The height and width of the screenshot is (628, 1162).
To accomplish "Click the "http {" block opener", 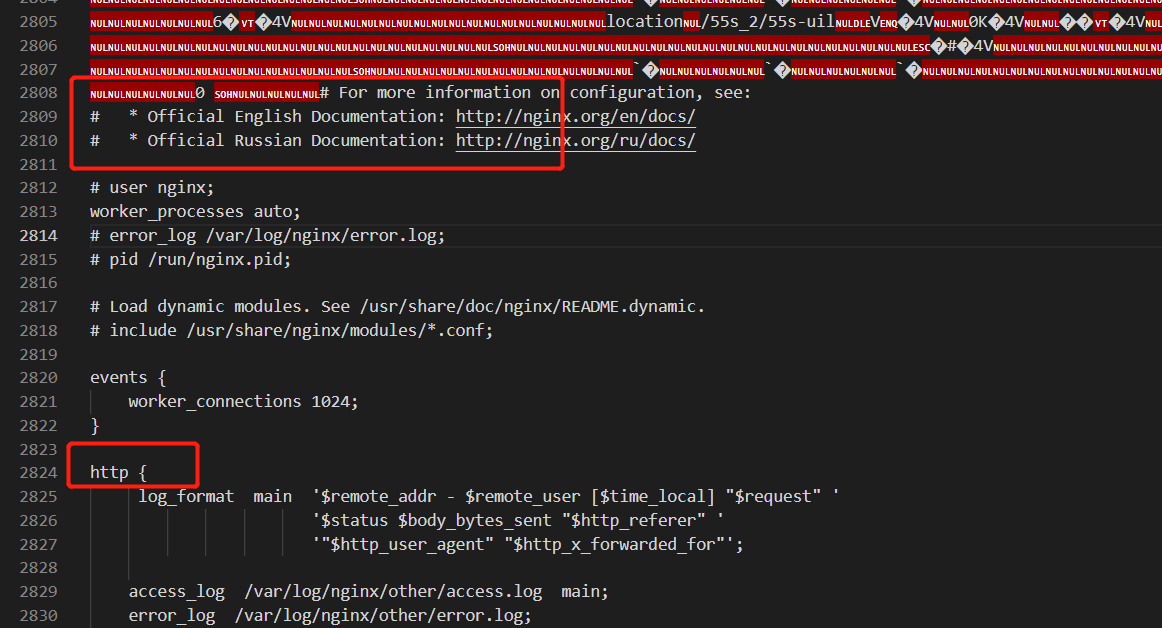I will [118, 472].
